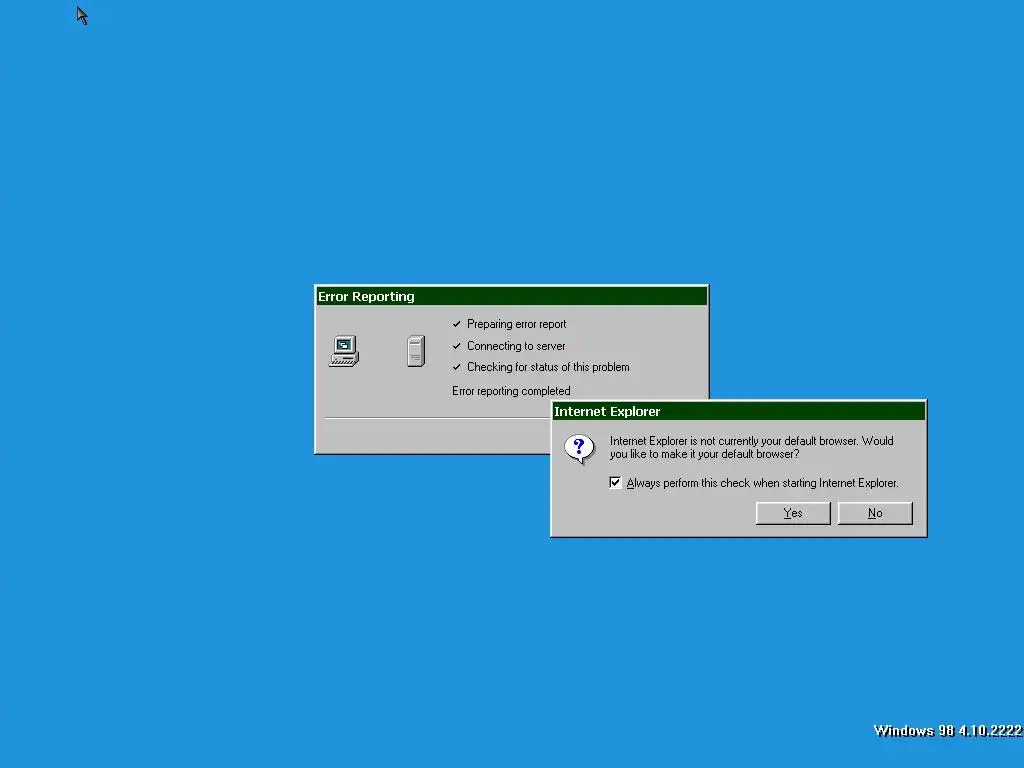
Task: Click the default browser question message text
Action: pos(752,447)
